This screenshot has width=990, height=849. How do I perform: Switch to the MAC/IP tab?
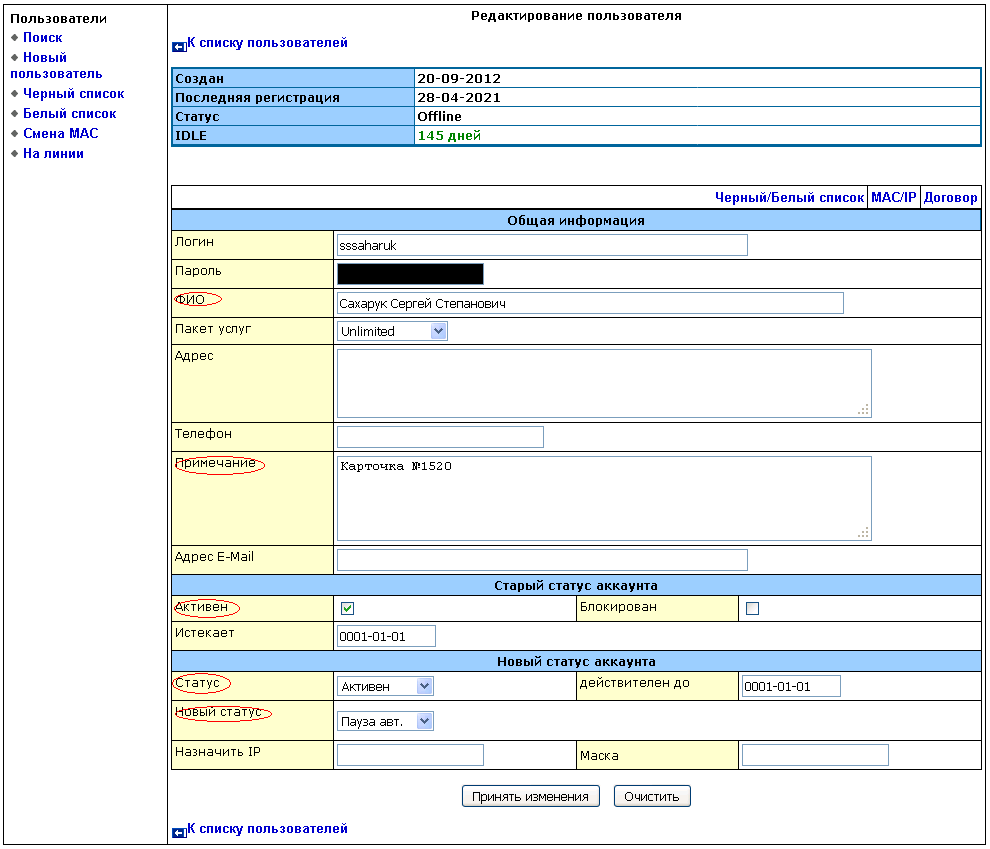(x=893, y=198)
